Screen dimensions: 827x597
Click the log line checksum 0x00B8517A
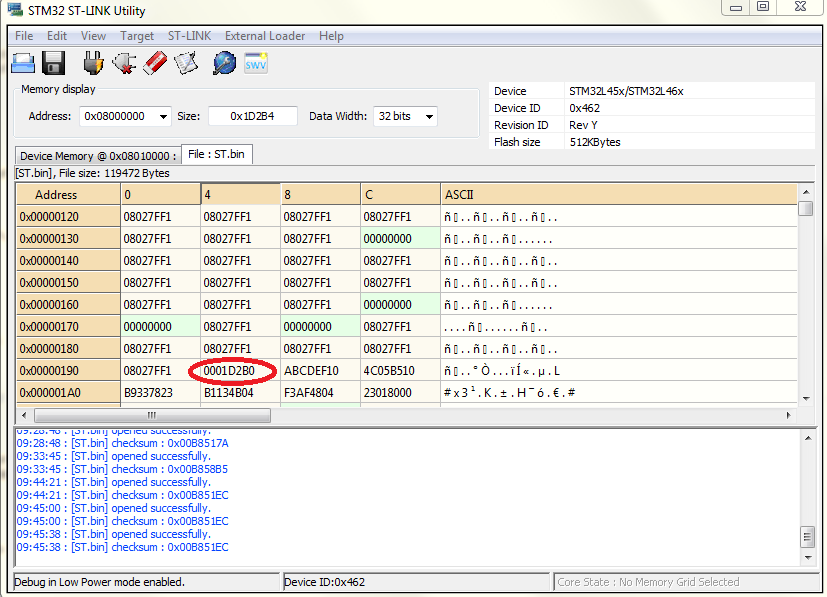(x=122, y=443)
